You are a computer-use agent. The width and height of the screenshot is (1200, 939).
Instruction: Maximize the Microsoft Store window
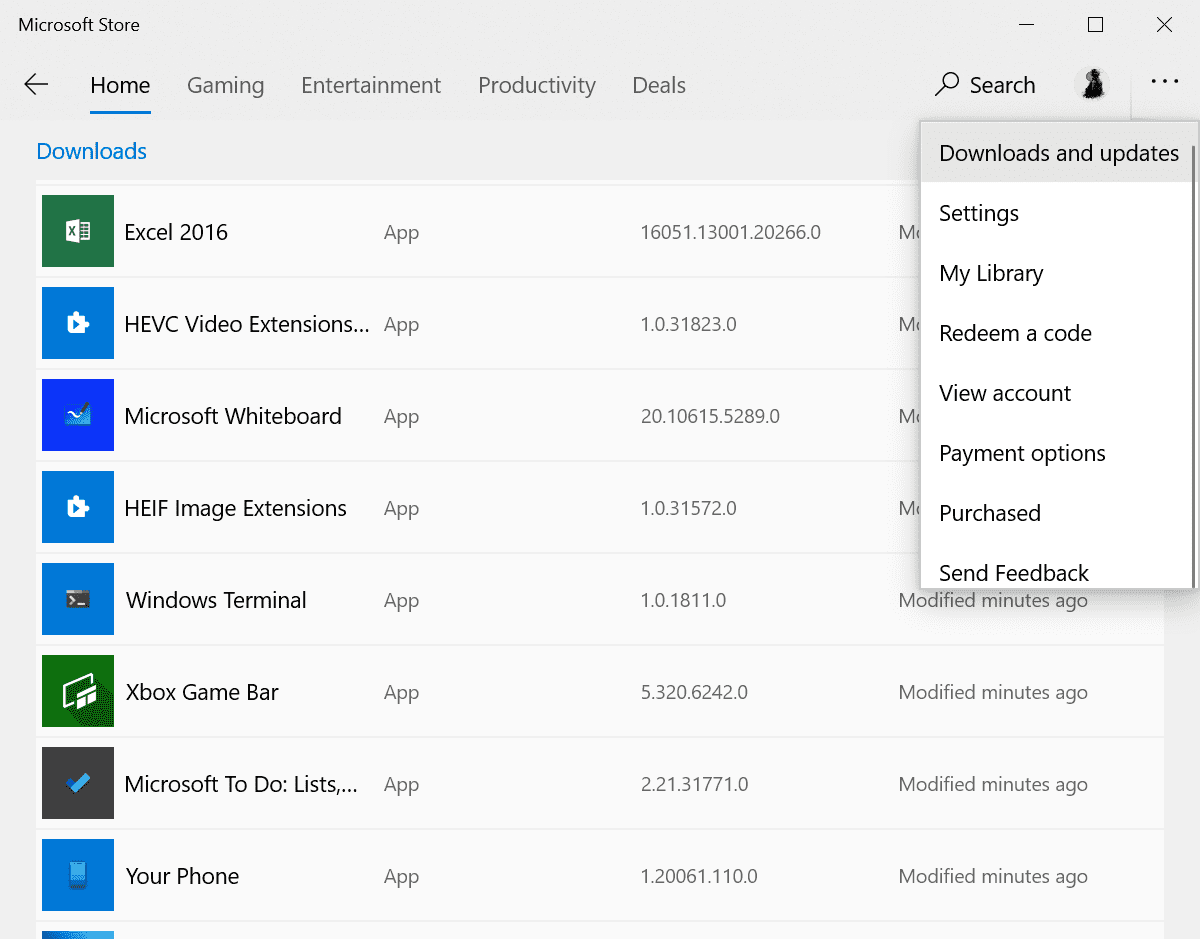coord(1095,25)
